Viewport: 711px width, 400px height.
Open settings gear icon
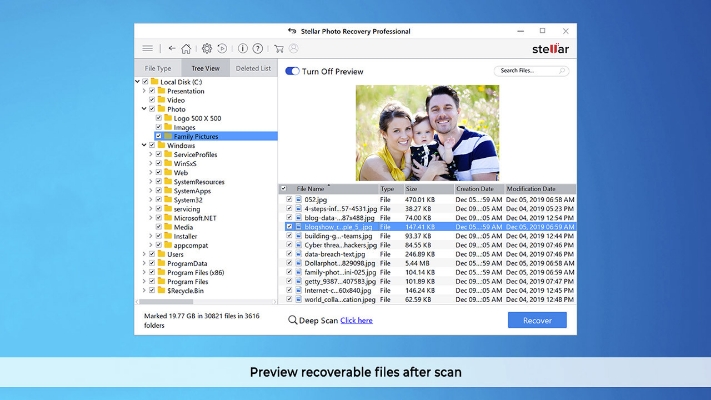pos(207,48)
